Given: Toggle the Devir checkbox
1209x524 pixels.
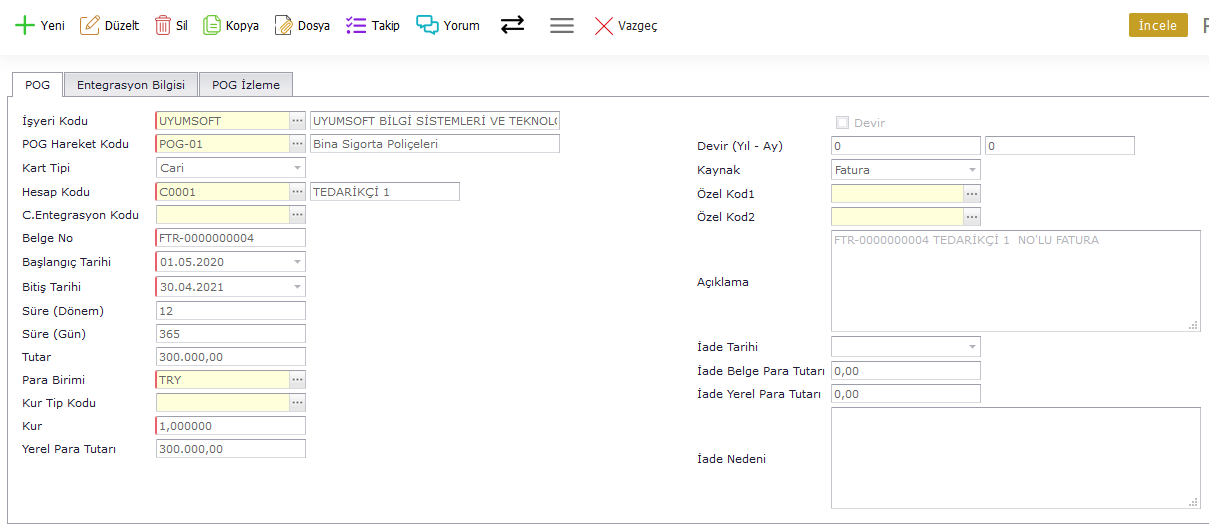Looking at the screenshot, I should (x=842, y=123).
